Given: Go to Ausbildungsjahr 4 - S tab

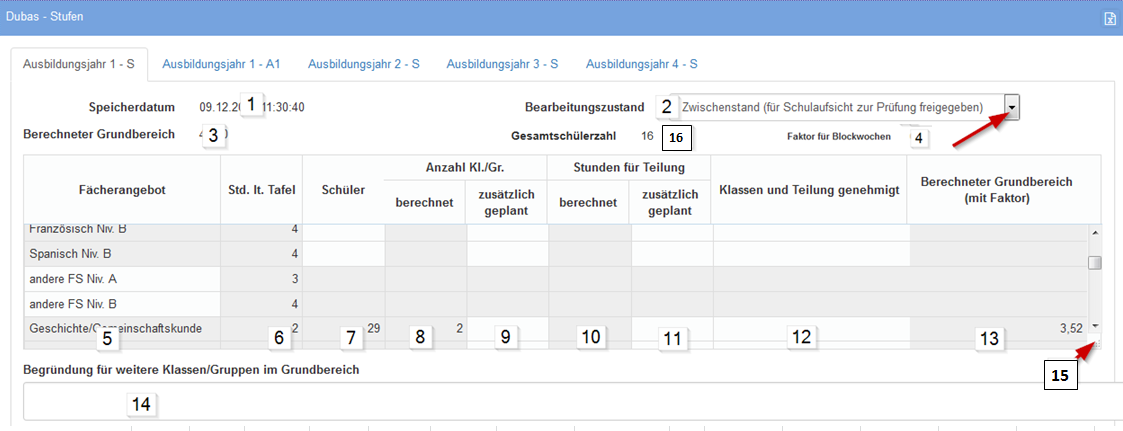Looking at the screenshot, I should click(x=641, y=63).
